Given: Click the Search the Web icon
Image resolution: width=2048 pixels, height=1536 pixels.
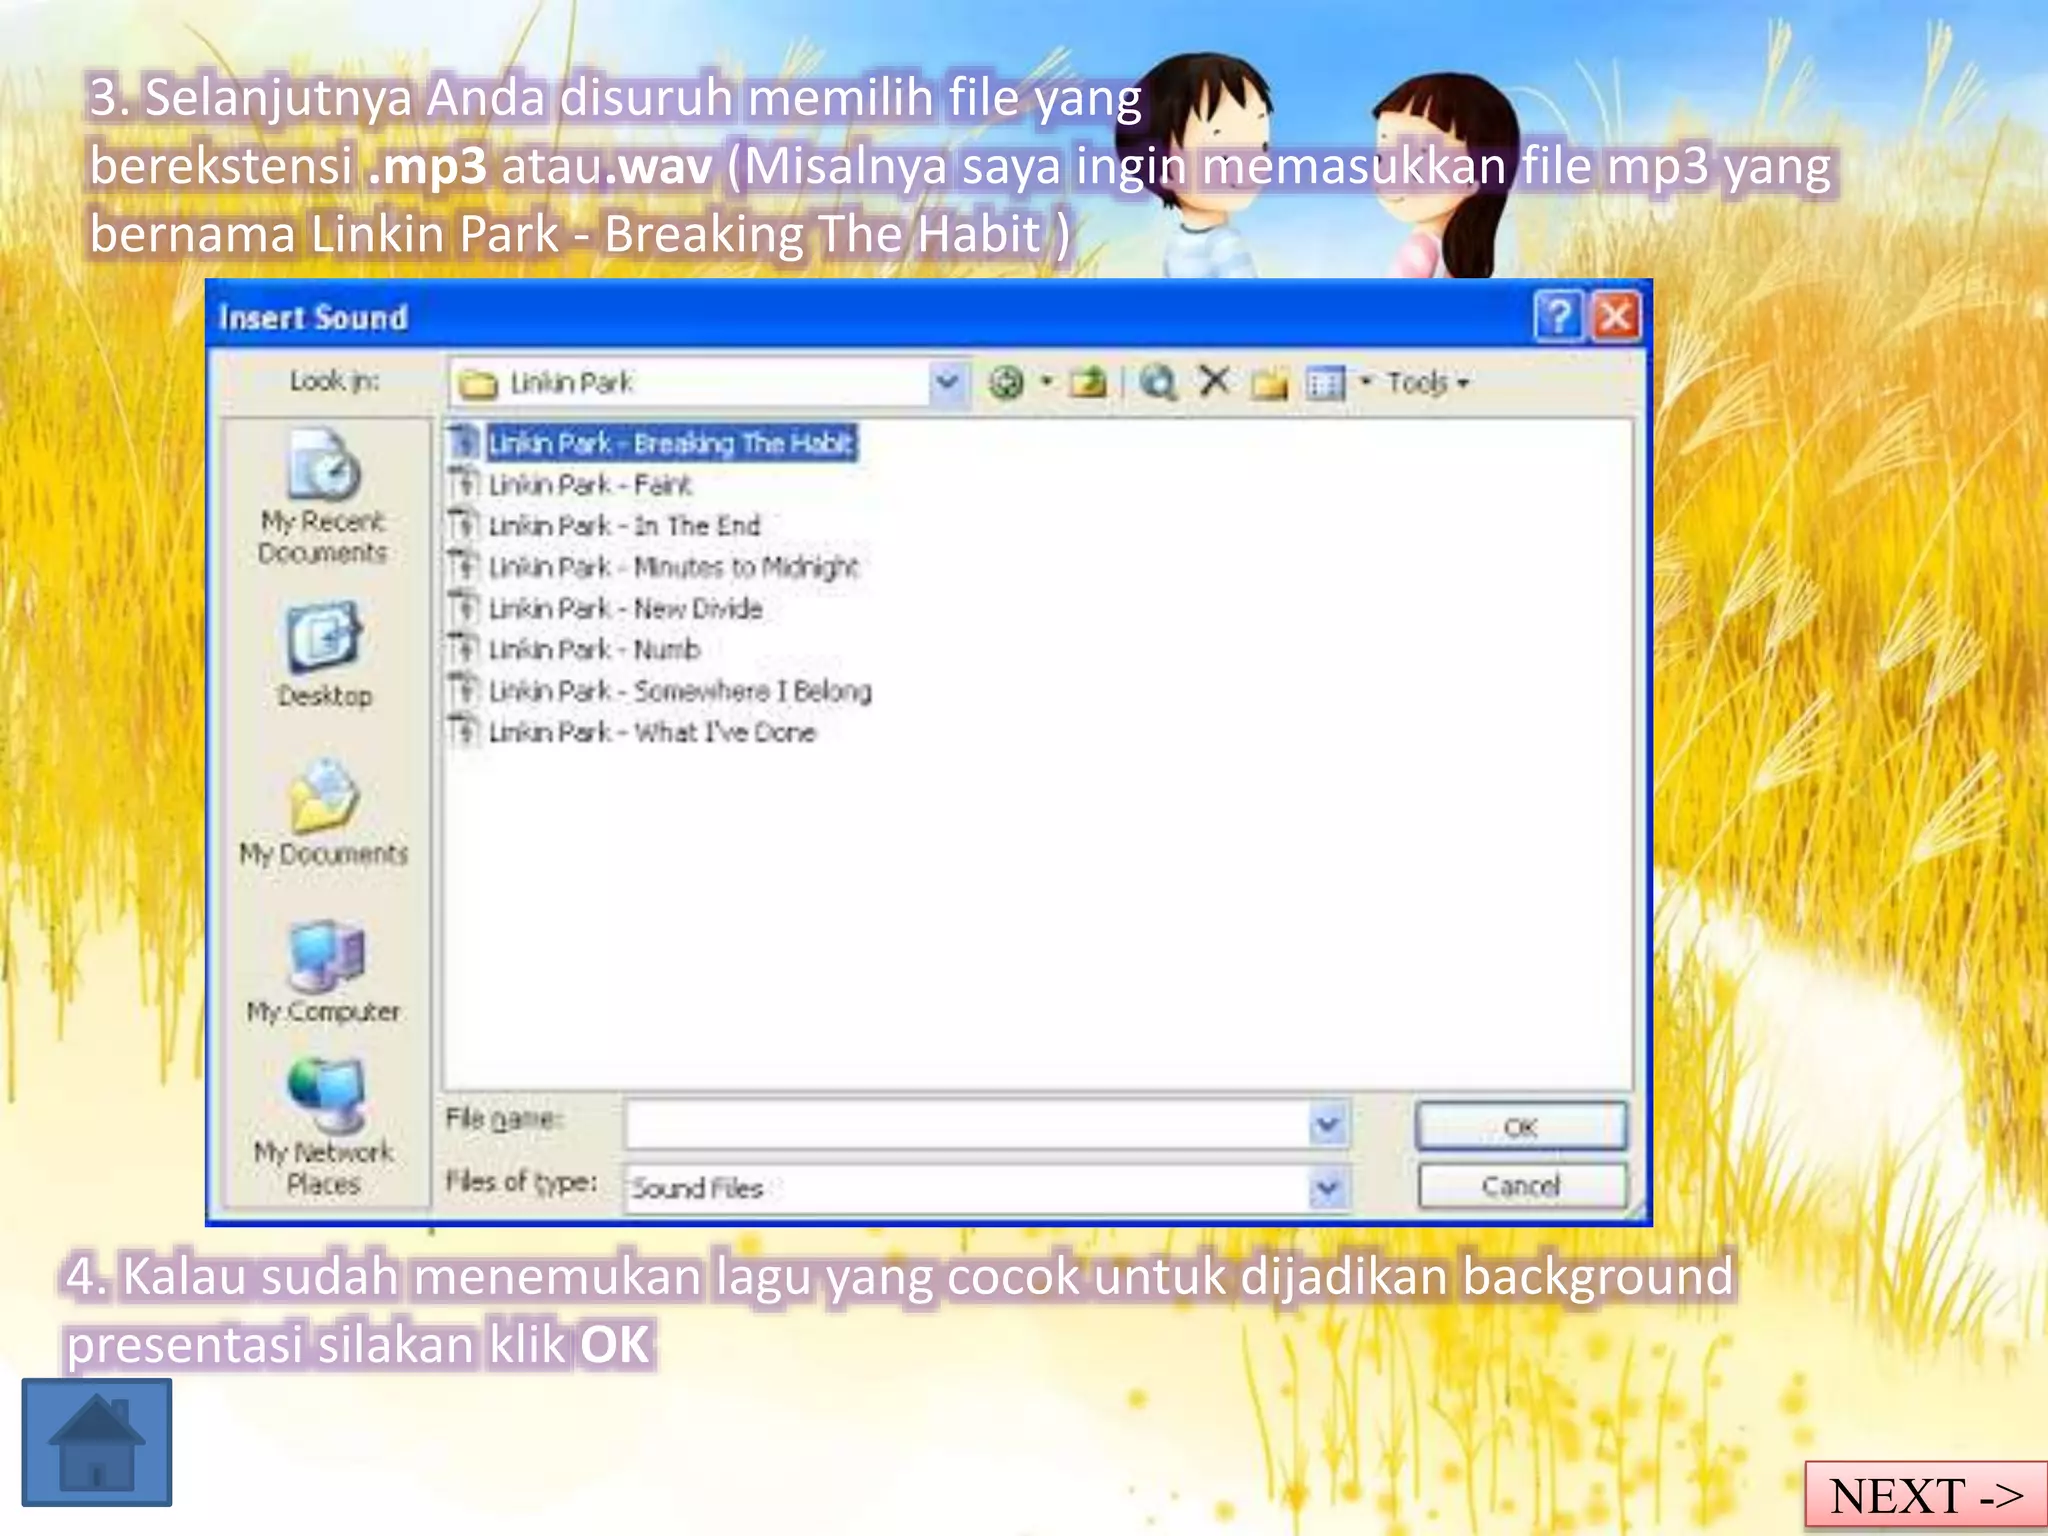Looking at the screenshot, I should [x=1158, y=382].
